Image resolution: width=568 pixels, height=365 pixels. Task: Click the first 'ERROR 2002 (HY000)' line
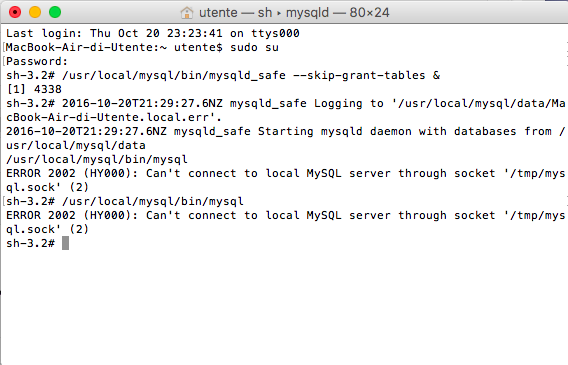[x=285, y=173]
